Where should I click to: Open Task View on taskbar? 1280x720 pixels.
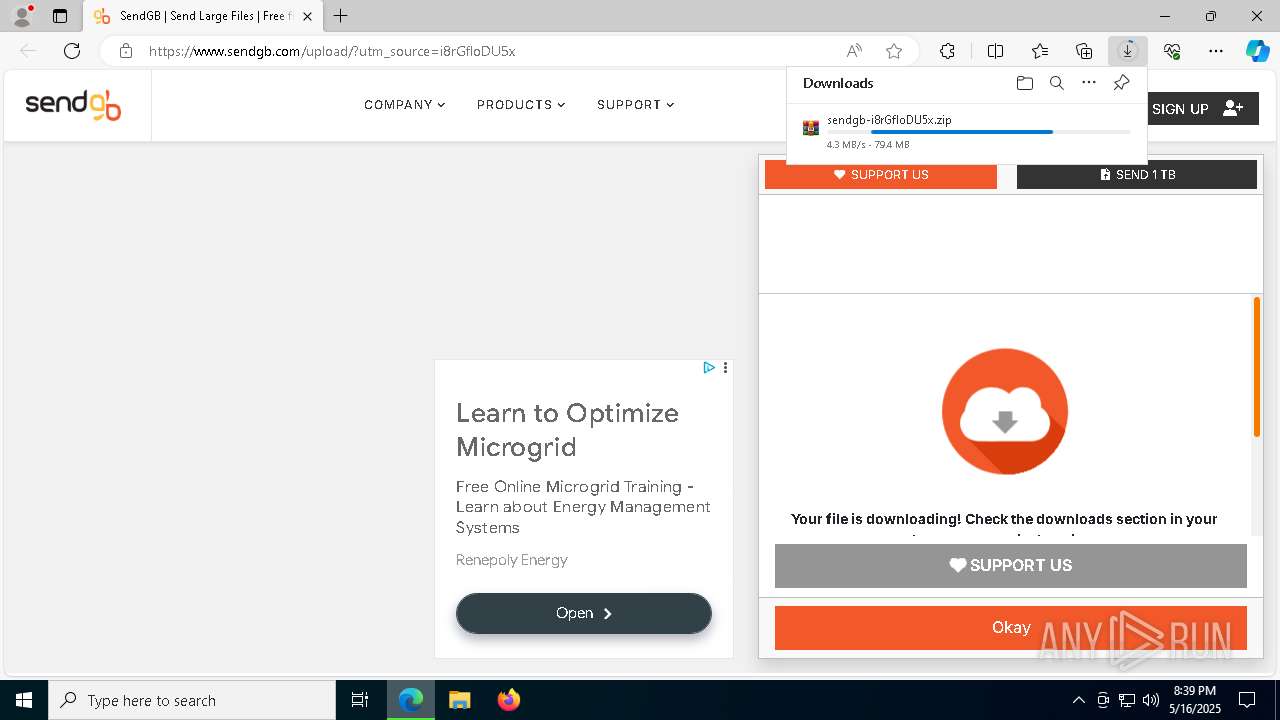pos(360,700)
